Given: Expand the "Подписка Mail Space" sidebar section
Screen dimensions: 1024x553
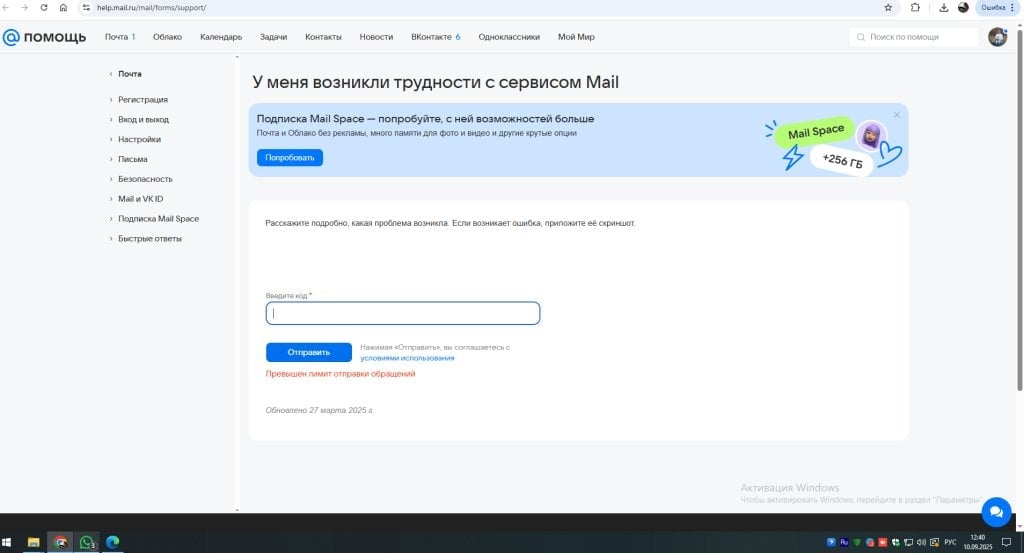Looking at the screenshot, I should (158, 219).
